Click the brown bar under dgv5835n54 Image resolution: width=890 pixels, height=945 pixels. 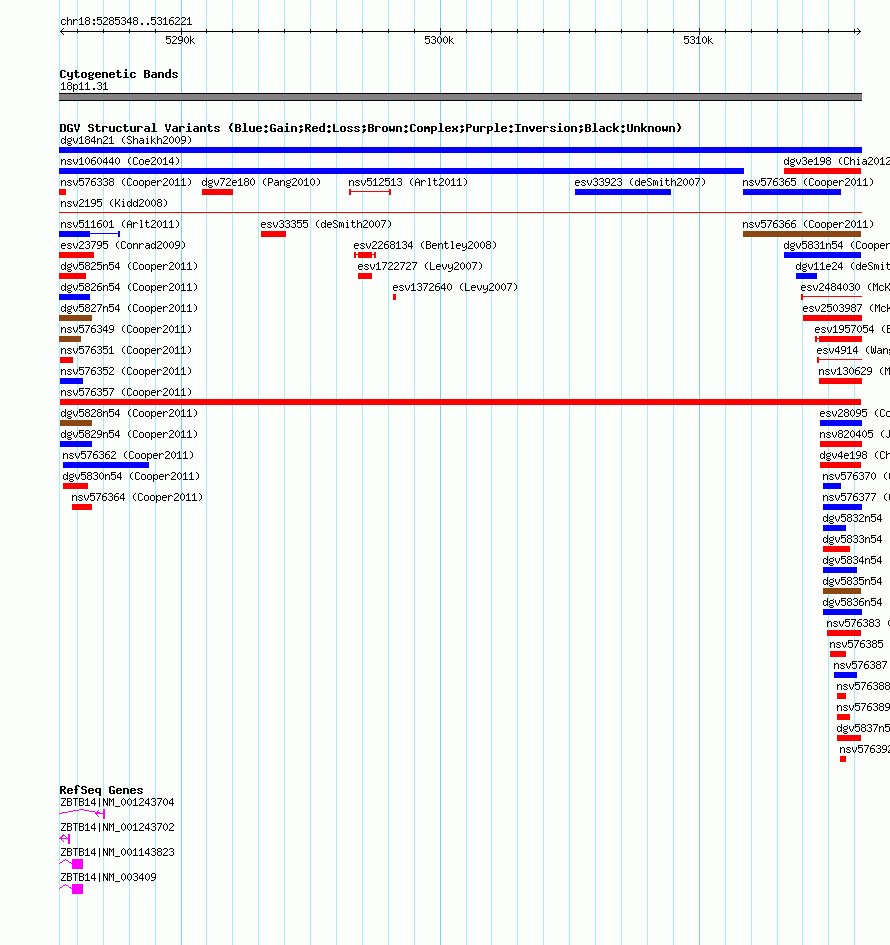842,592
